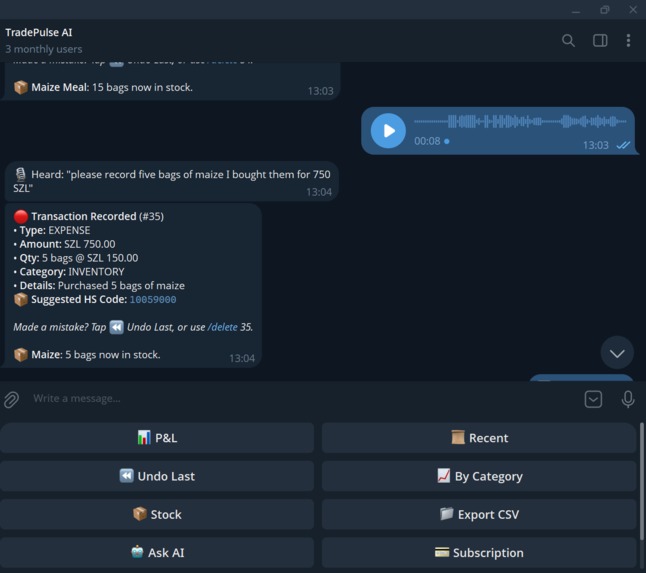
Task: Tap the P&L keyboard button
Action: [157, 437]
